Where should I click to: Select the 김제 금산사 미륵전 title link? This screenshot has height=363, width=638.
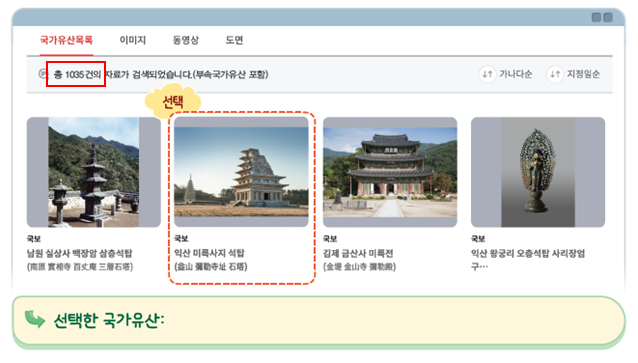tap(358, 254)
